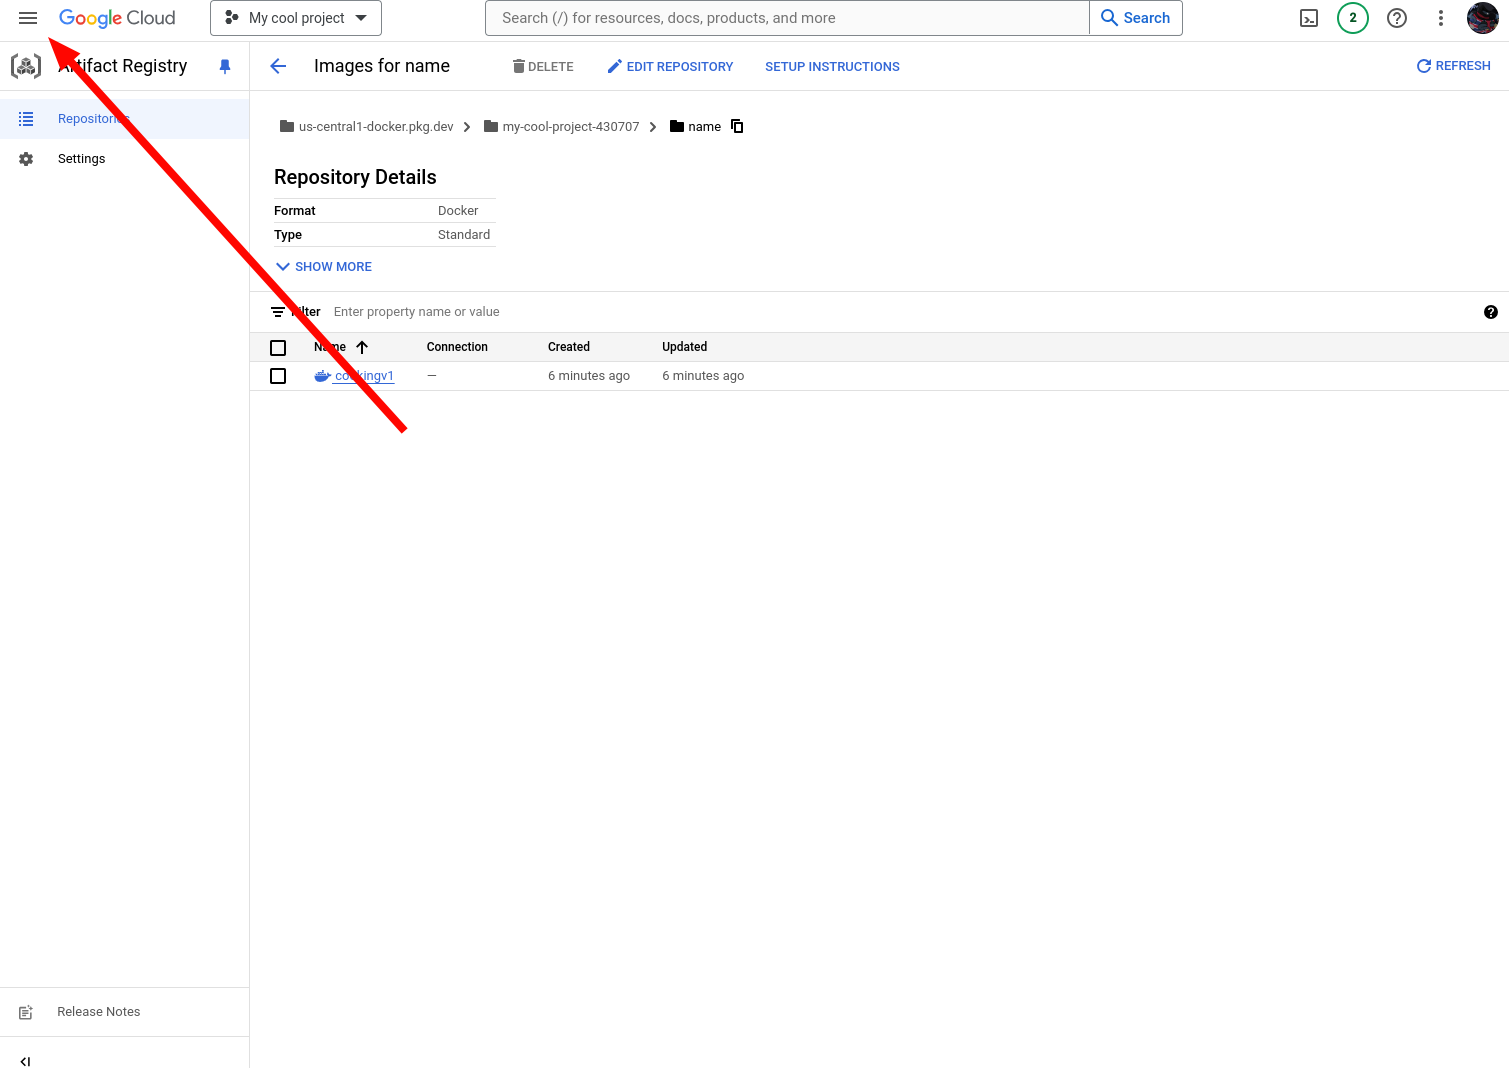Image resolution: width=1509 pixels, height=1068 pixels.
Task: Open the three-dot settings and utilities menu
Action: pos(1441,18)
